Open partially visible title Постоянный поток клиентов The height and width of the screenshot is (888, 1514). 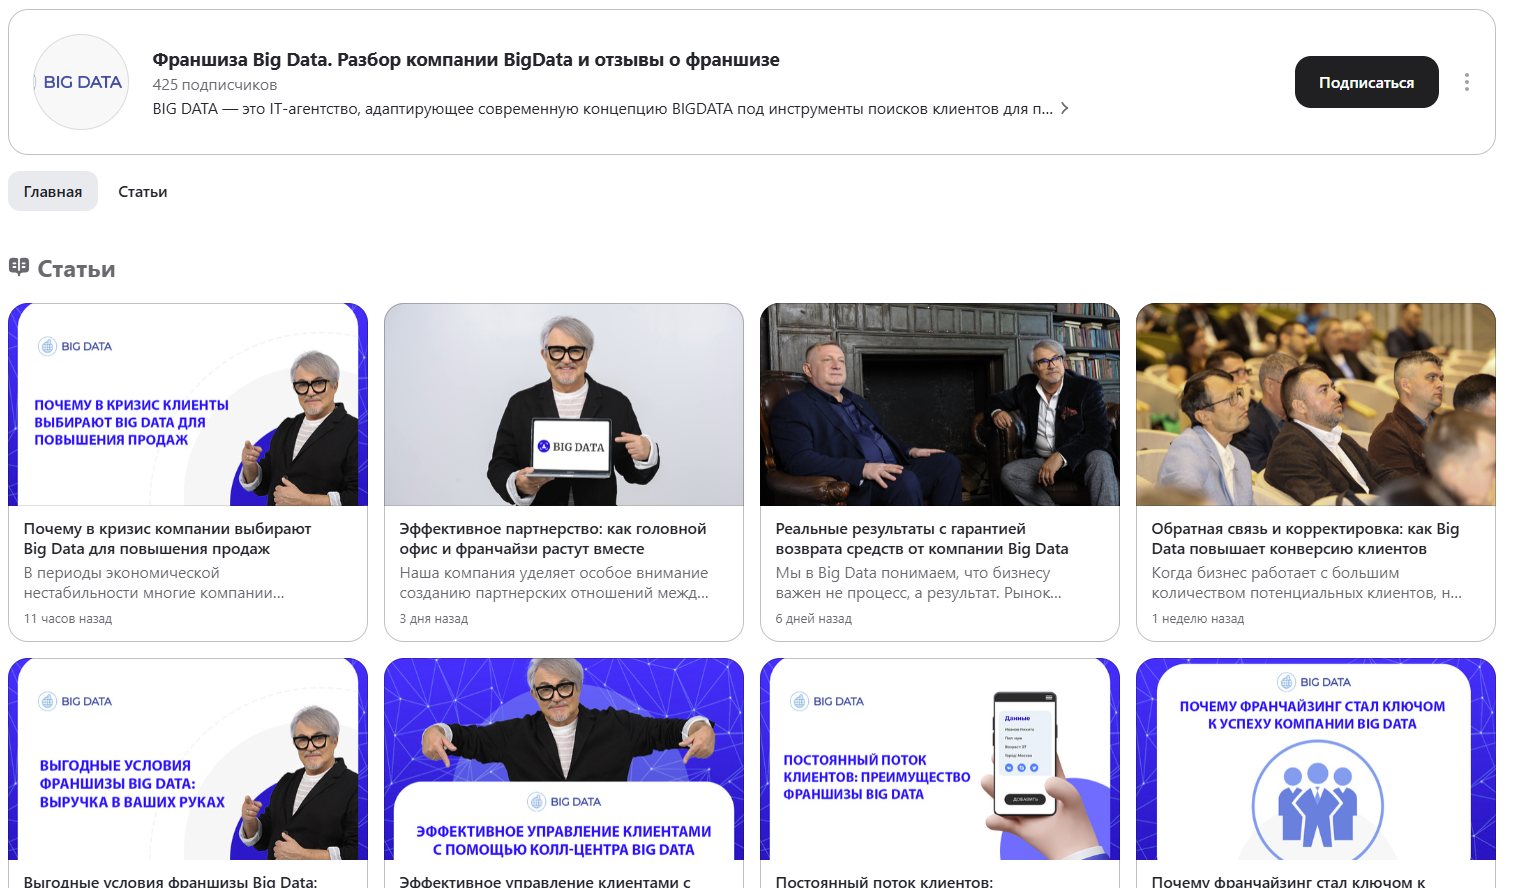pyautogui.click(x=884, y=881)
